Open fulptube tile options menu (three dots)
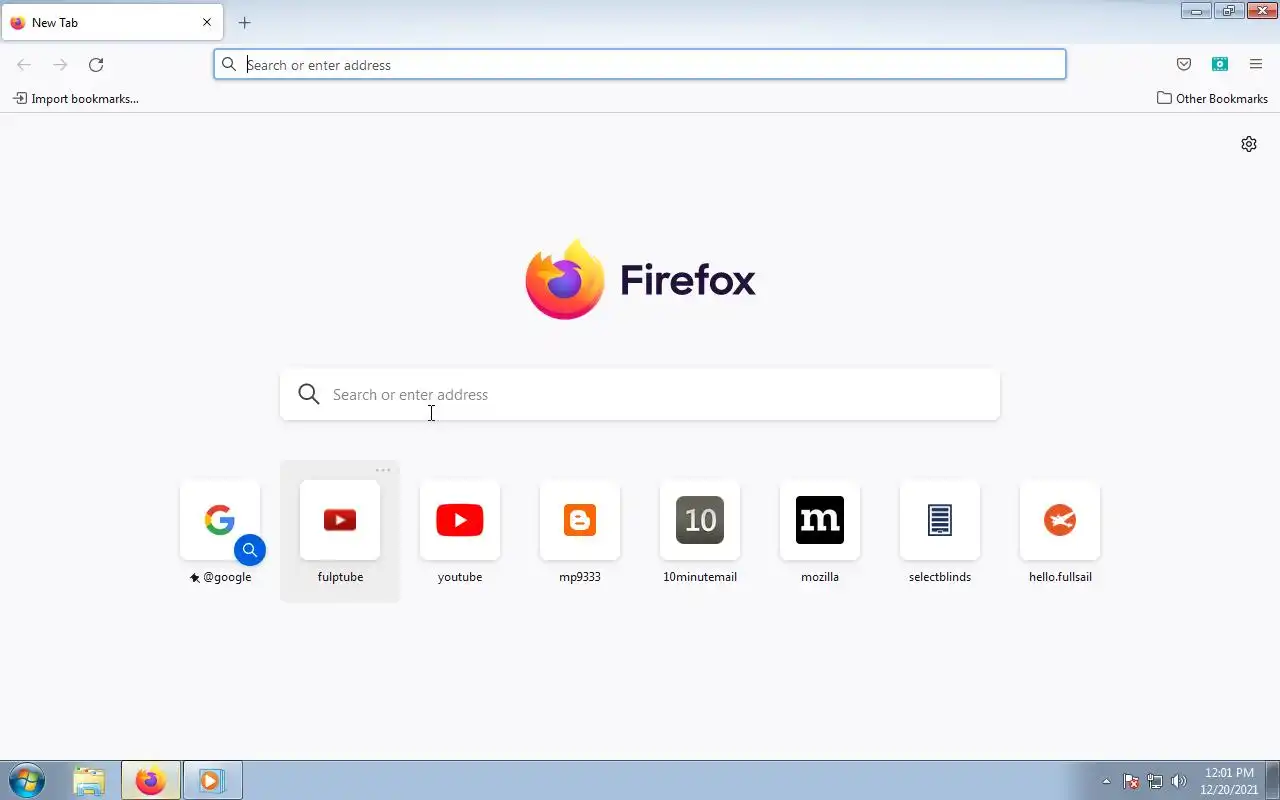Viewport: 1280px width, 800px height. [383, 470]
